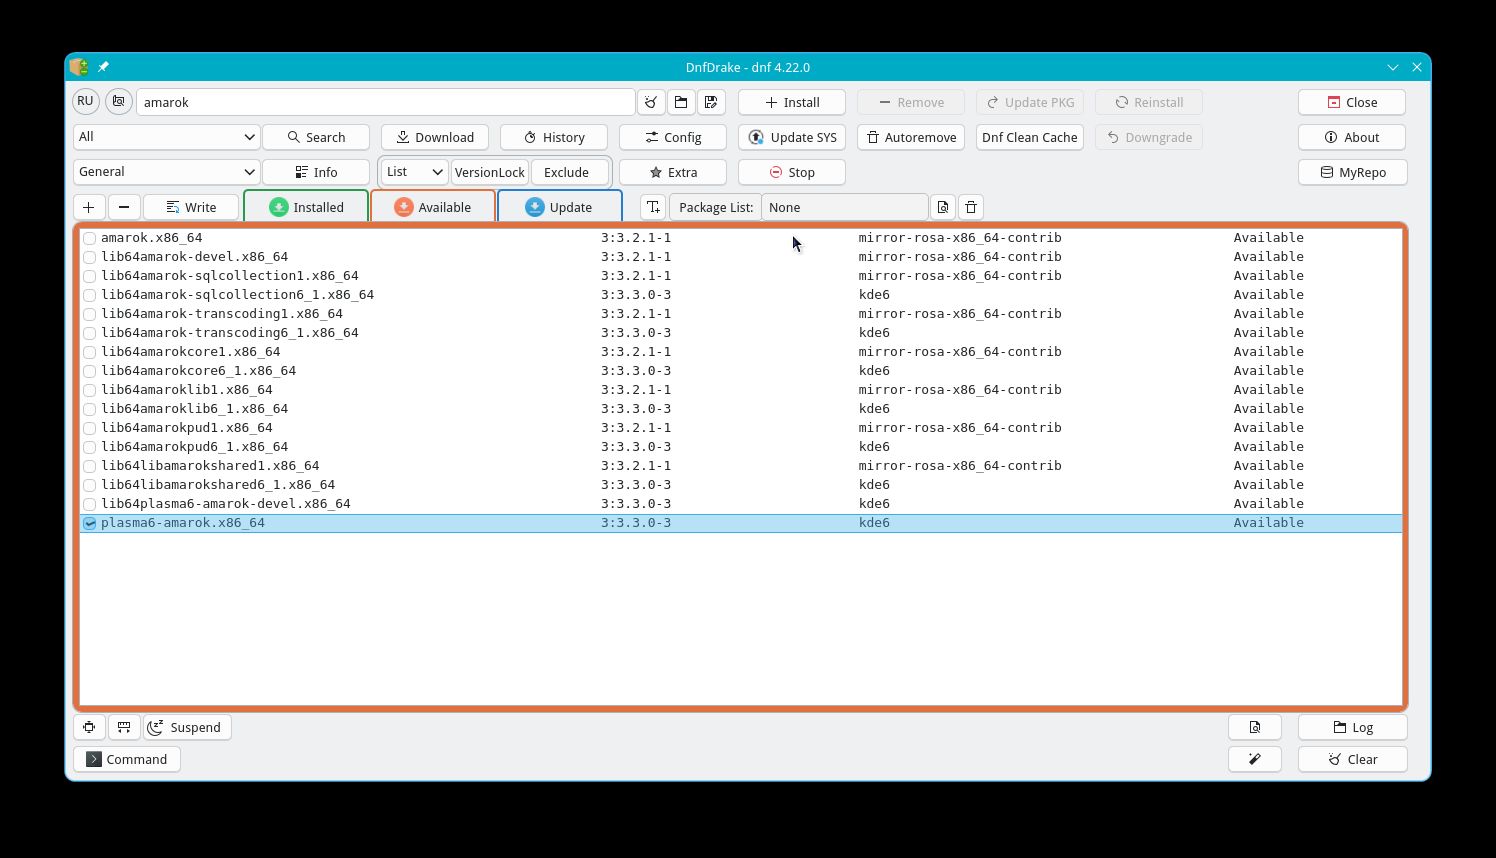The height and width of the screenshot is (858, 1496).
Task: Open the All filter dropdown
Action: coord(166,137)
